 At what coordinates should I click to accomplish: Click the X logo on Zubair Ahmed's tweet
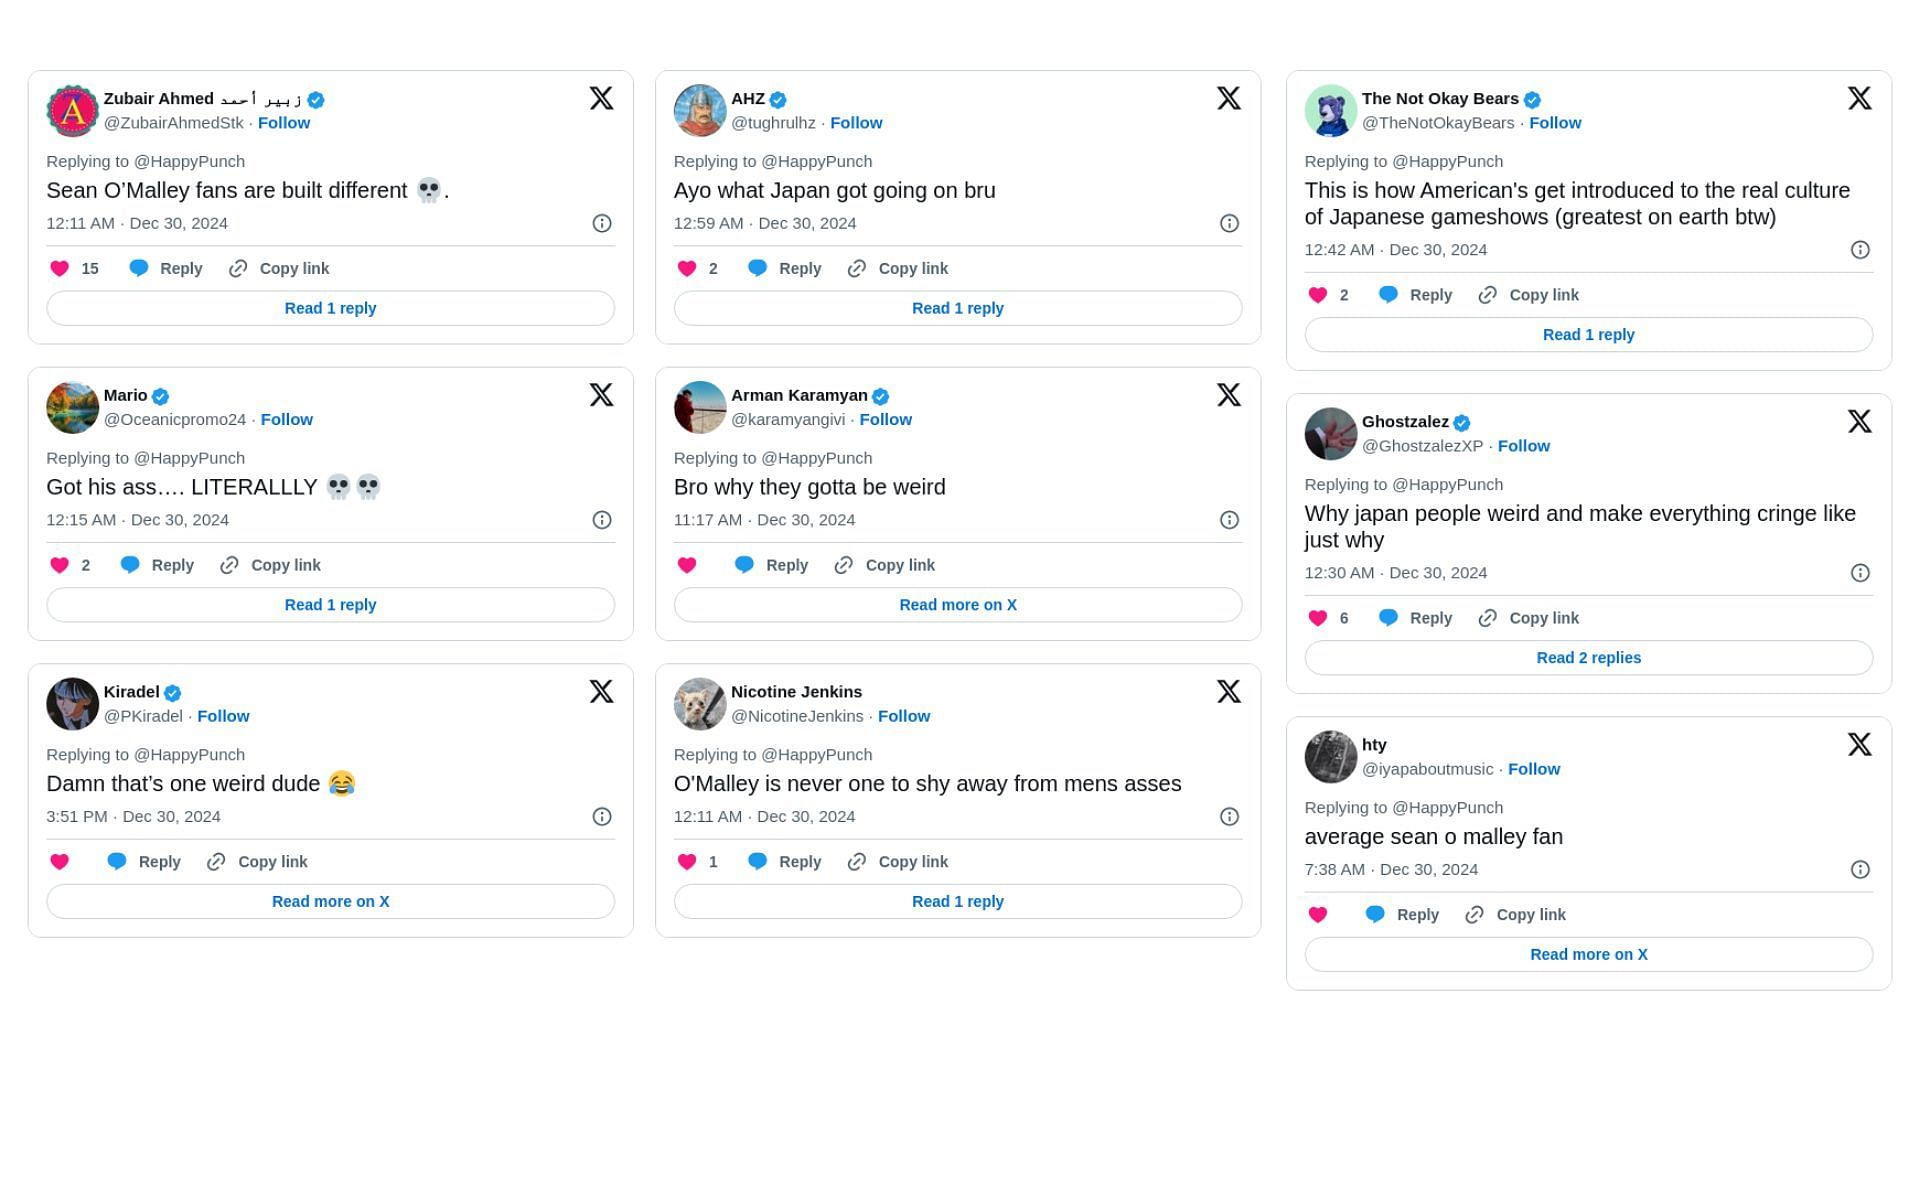pyautogui.click(x=601, y=98)
